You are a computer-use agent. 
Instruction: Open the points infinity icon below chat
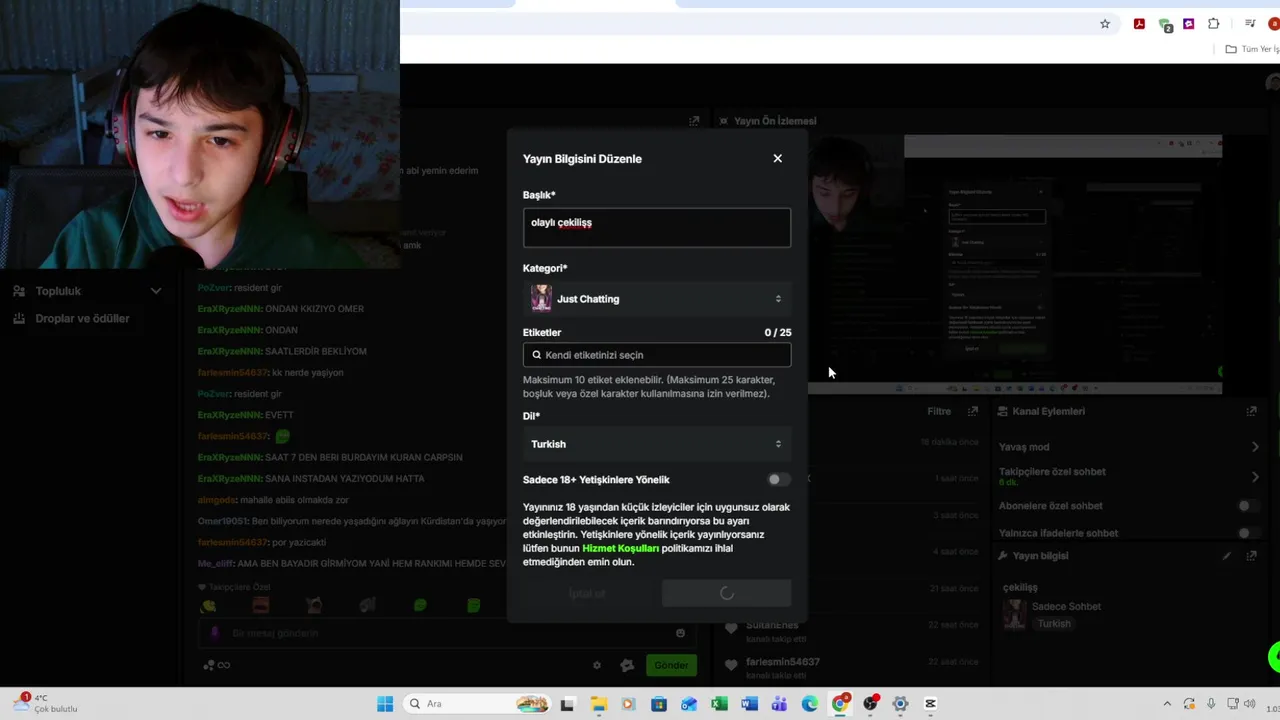[x=217, y=665]
